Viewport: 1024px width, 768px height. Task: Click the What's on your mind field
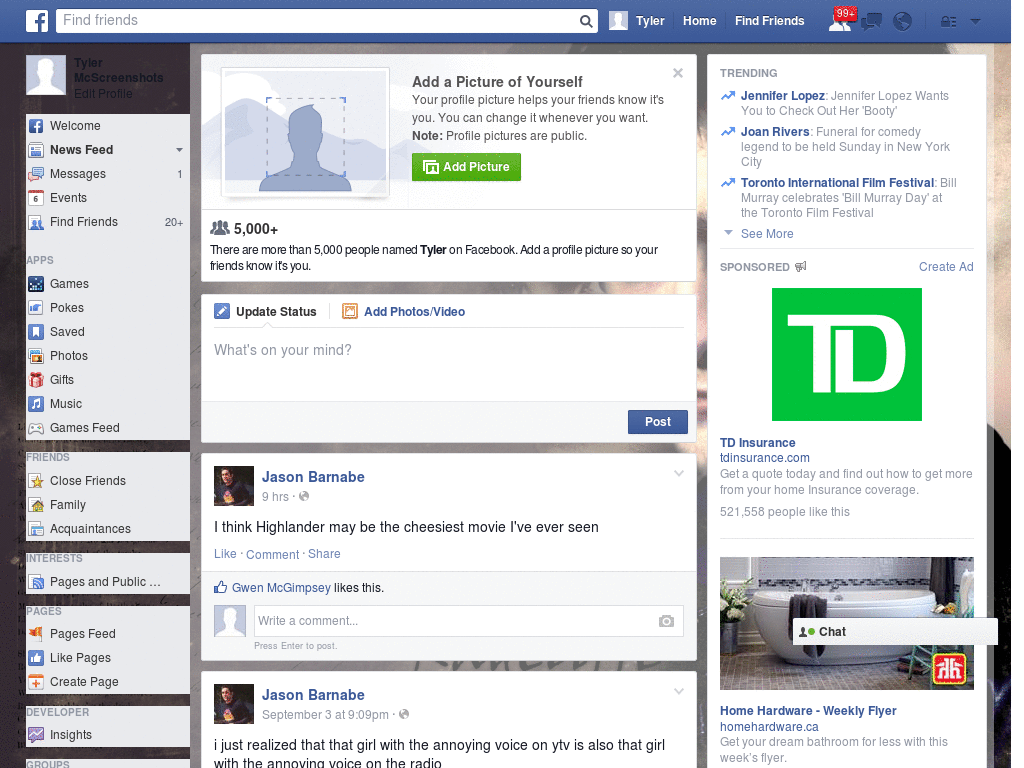tap(449, 364)
